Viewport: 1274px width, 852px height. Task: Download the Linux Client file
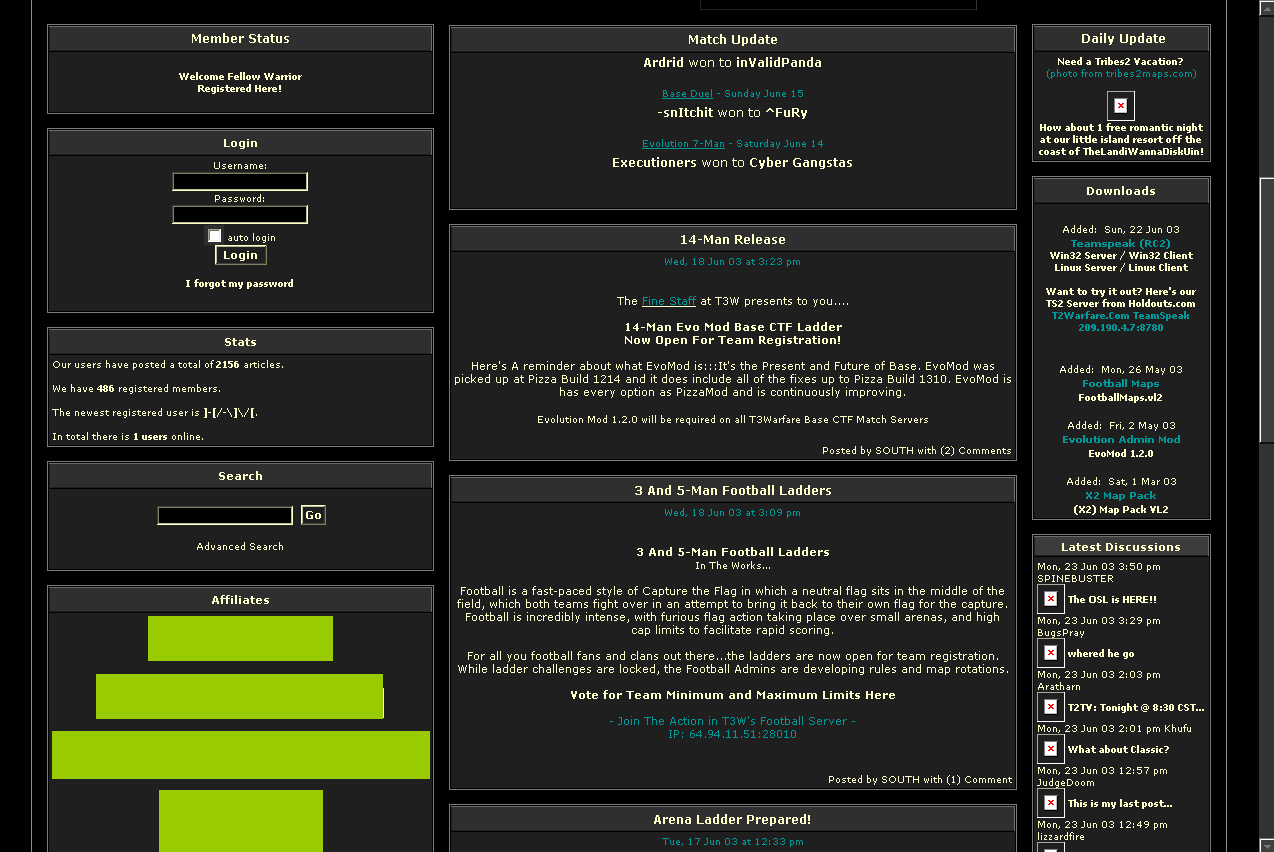click(x=1158, y=268)
